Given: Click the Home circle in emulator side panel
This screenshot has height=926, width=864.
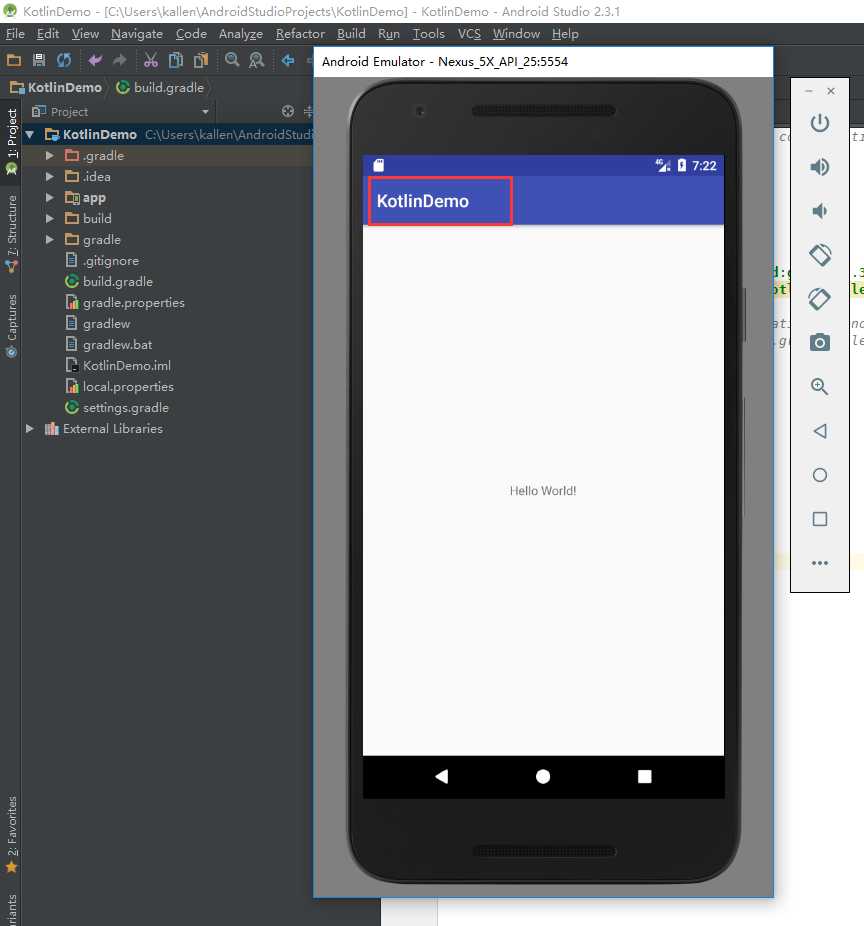Looking at the screenshot, I should click(820, 475).
